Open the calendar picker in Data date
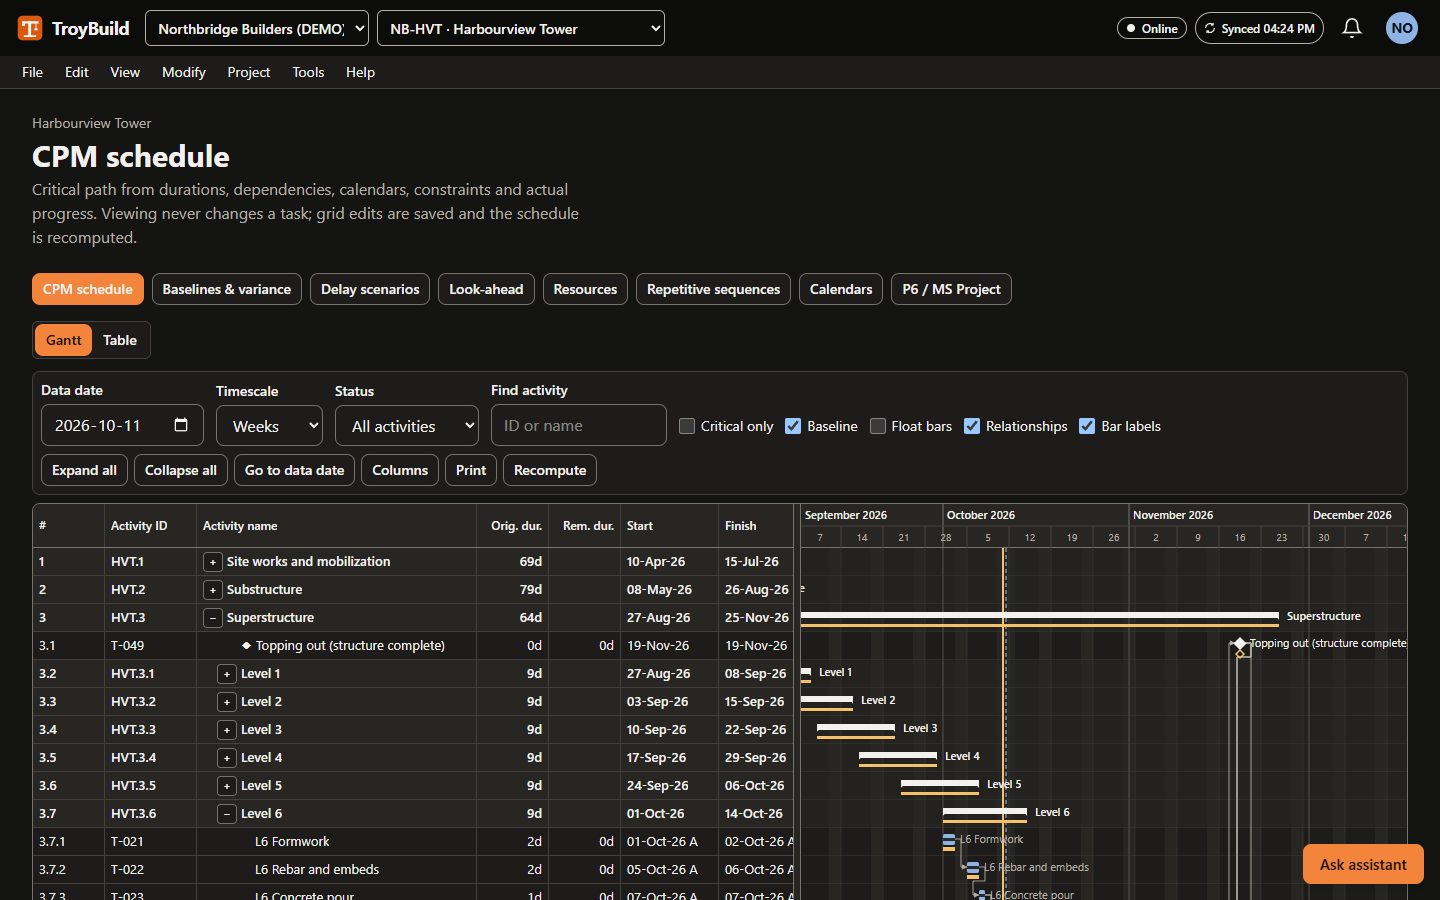 (181, 425)
